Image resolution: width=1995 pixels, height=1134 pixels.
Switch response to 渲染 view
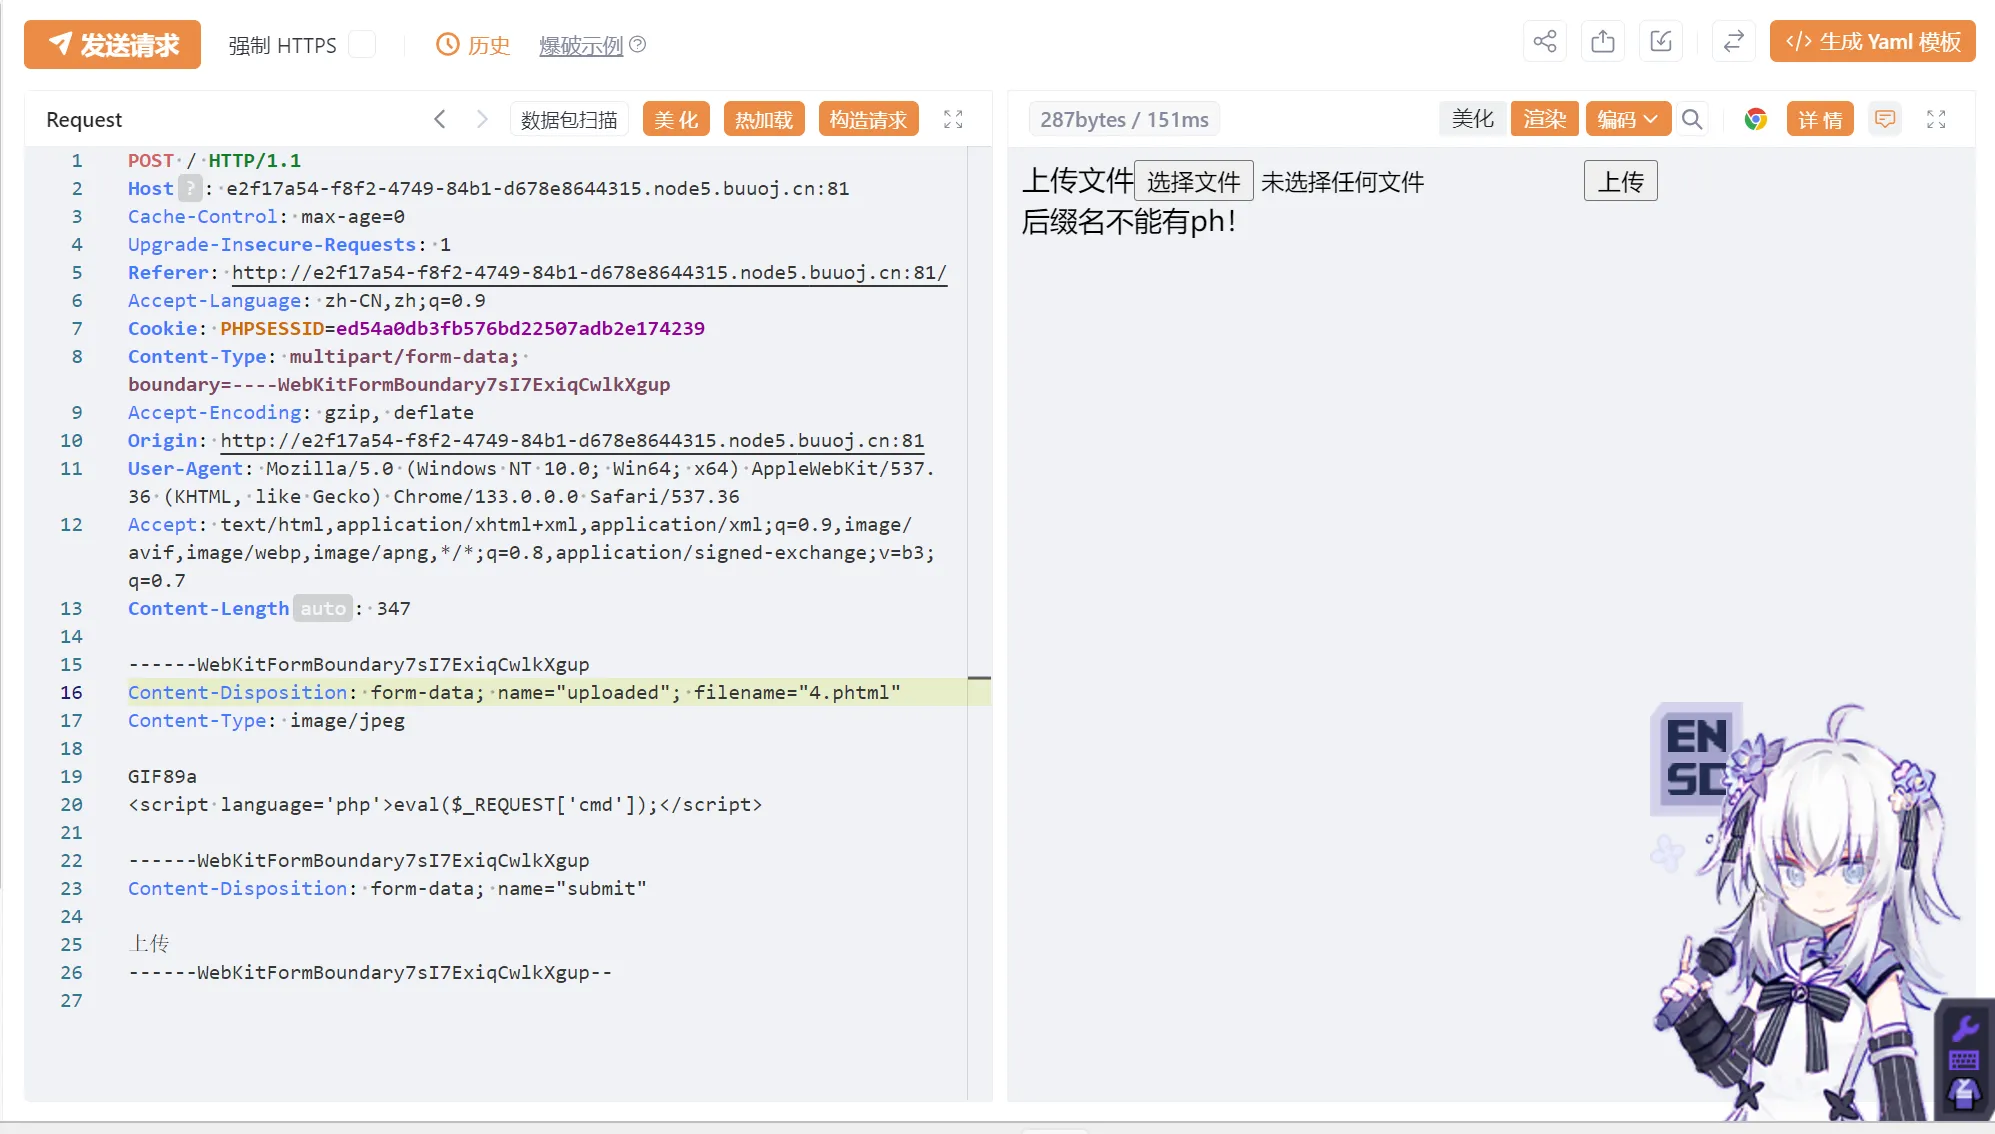1544,119
